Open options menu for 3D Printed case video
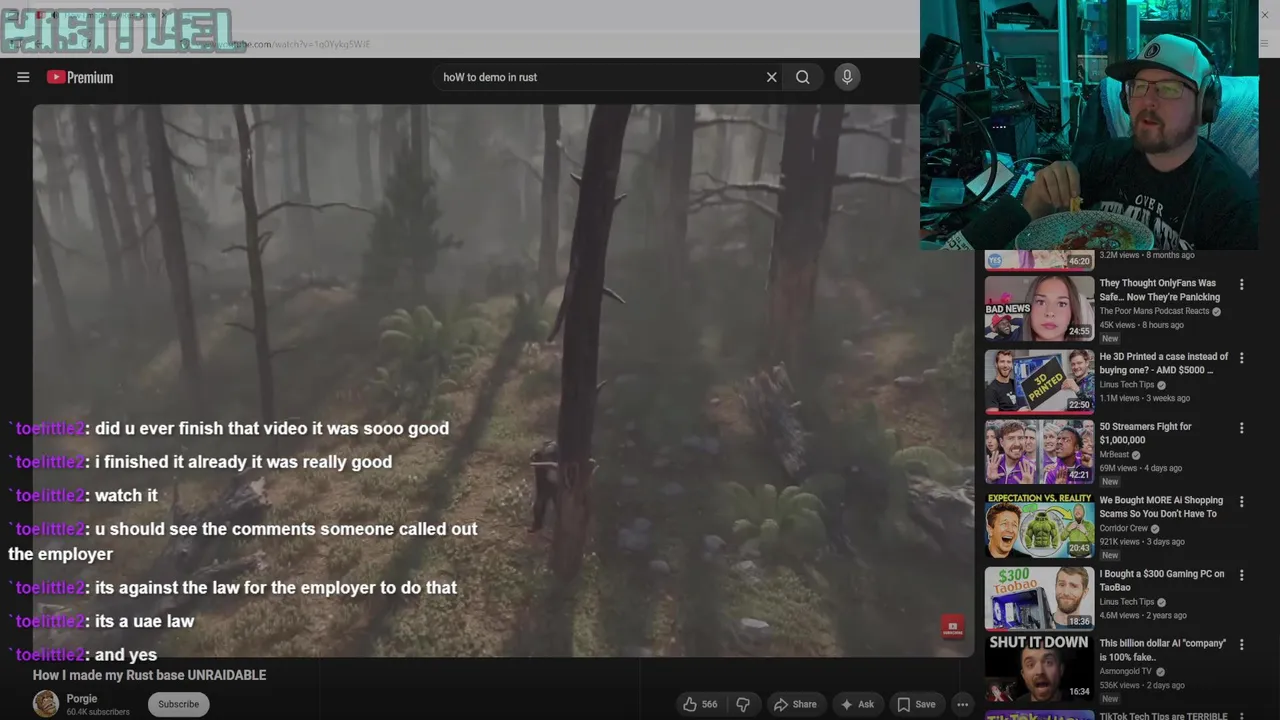The image size is (1280, 720). (1241, 358)
